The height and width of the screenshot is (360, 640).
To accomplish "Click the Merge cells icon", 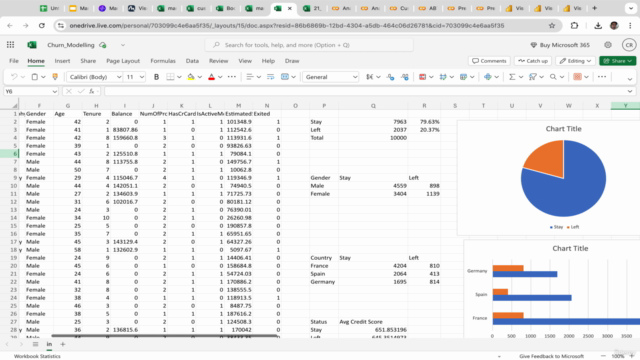I will click(x=285, y=77).
